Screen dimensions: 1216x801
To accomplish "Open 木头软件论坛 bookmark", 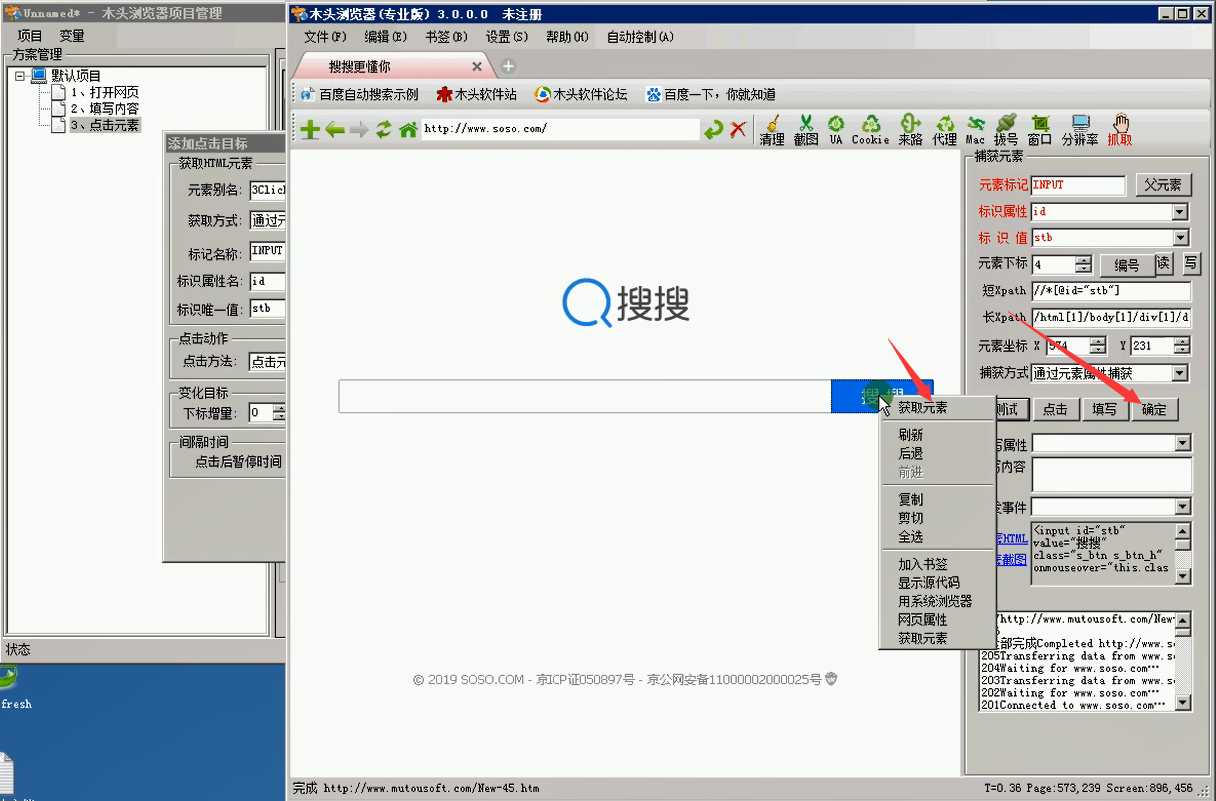I will pos(581,94).
